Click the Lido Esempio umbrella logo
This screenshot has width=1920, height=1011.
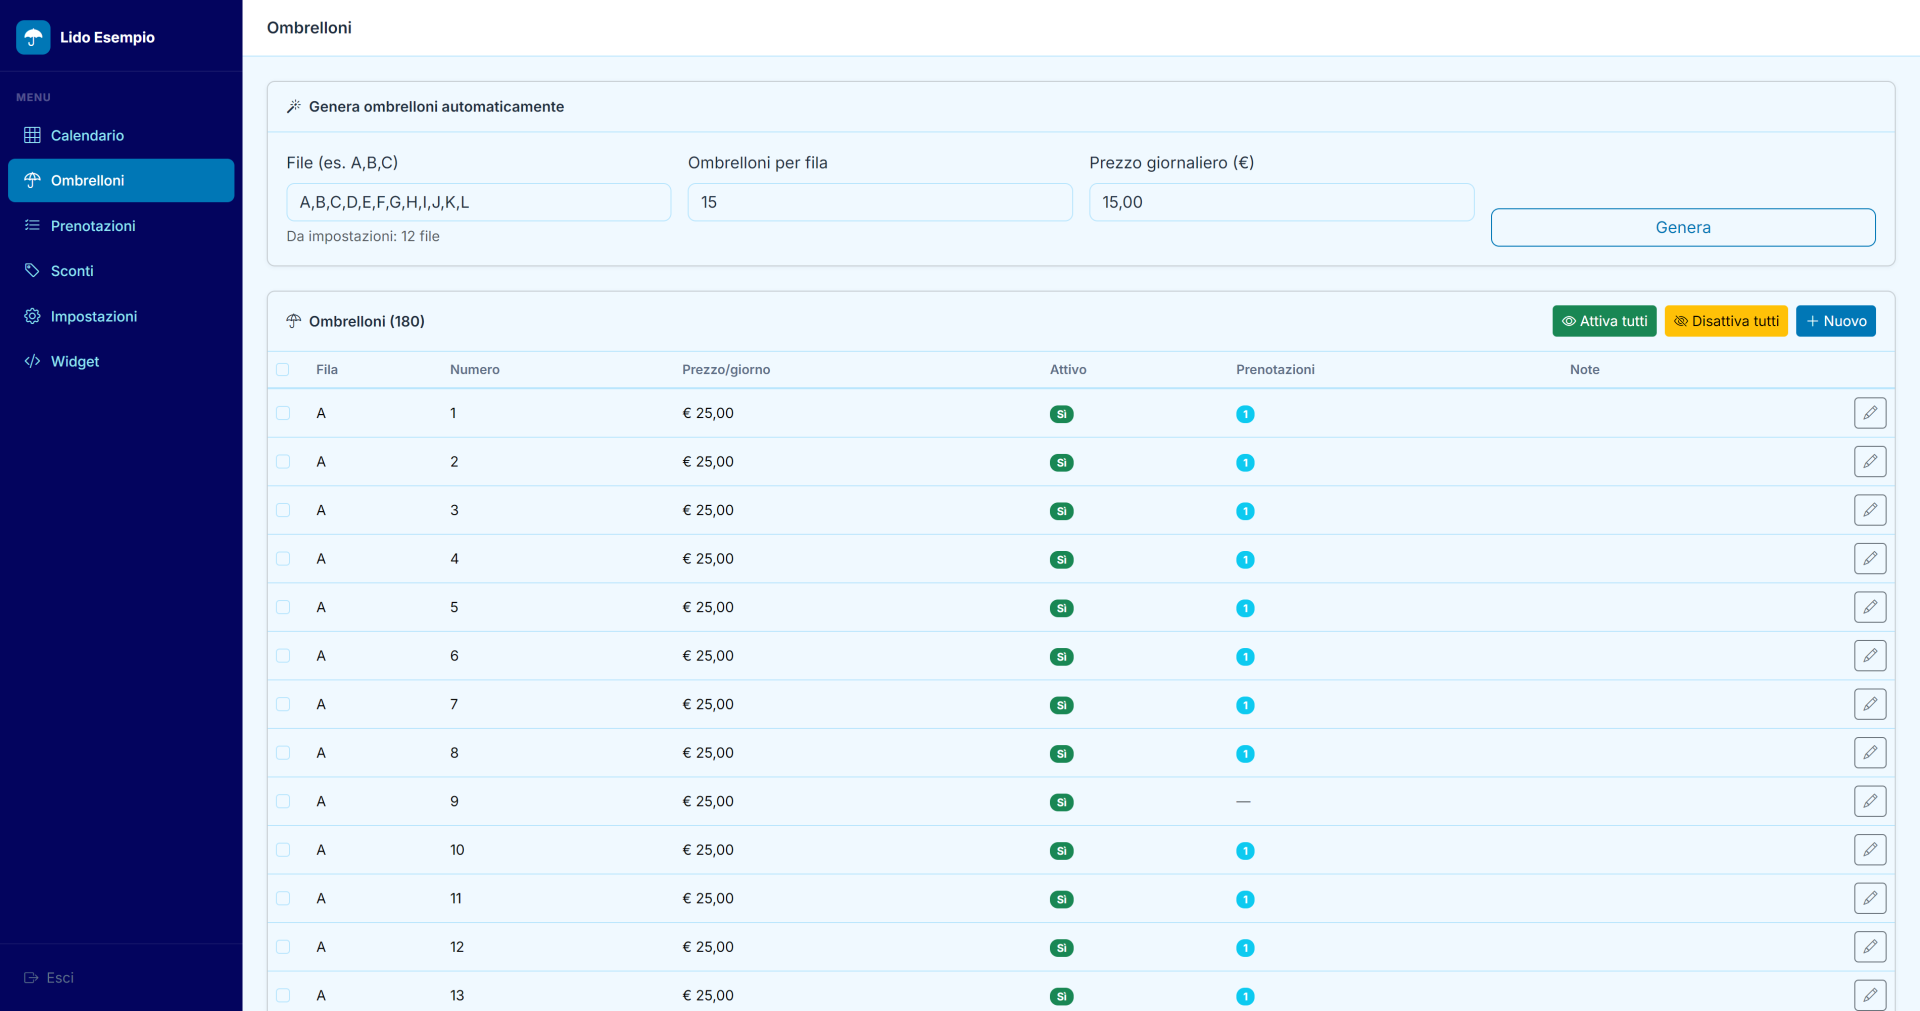(x=33, y=37)
